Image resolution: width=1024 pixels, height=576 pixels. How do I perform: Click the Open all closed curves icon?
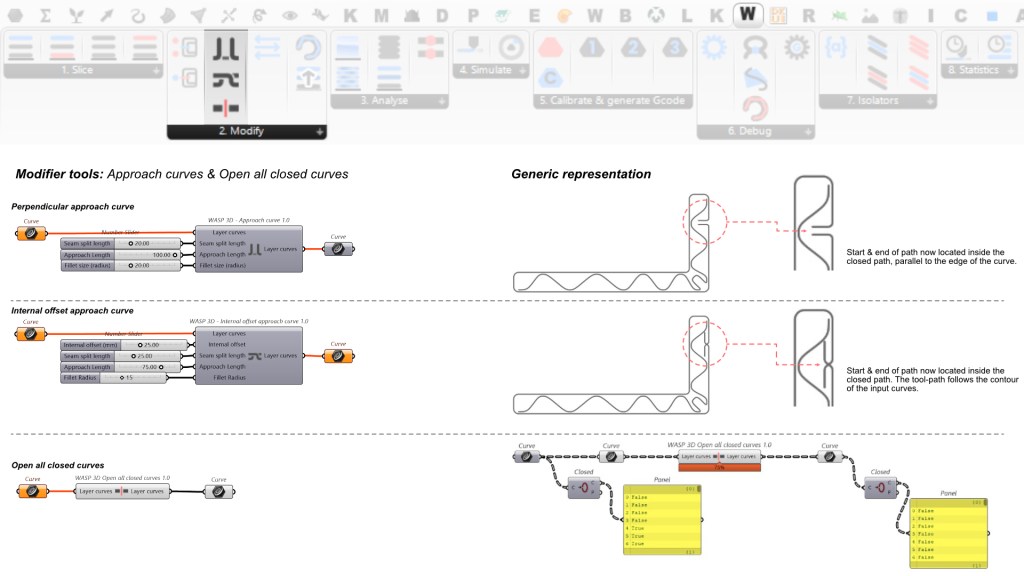pyautogui.click(x=226, y=108)
